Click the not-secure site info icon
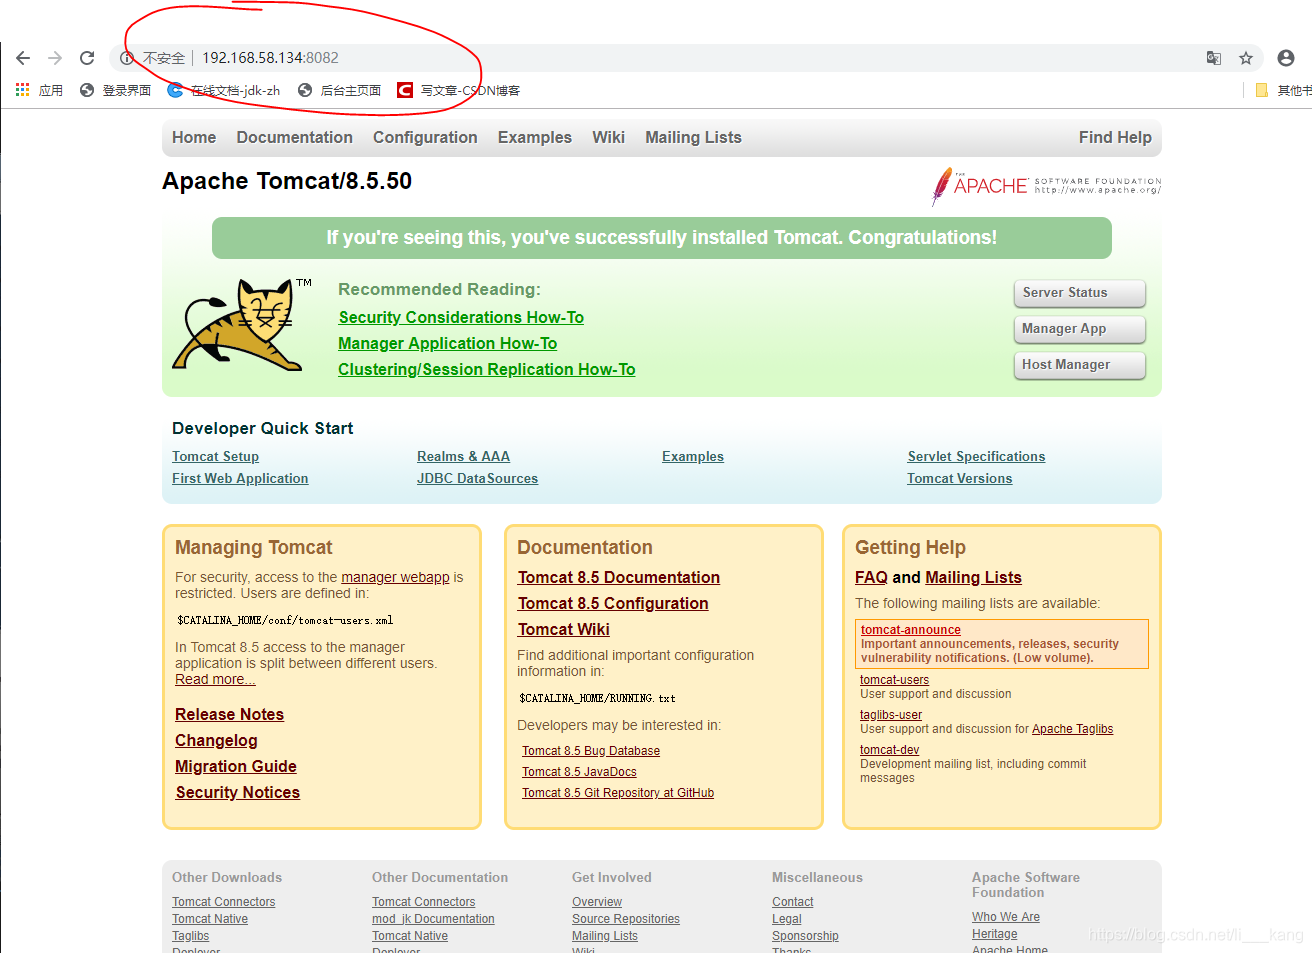1312x953 pixels. (127, 58)
